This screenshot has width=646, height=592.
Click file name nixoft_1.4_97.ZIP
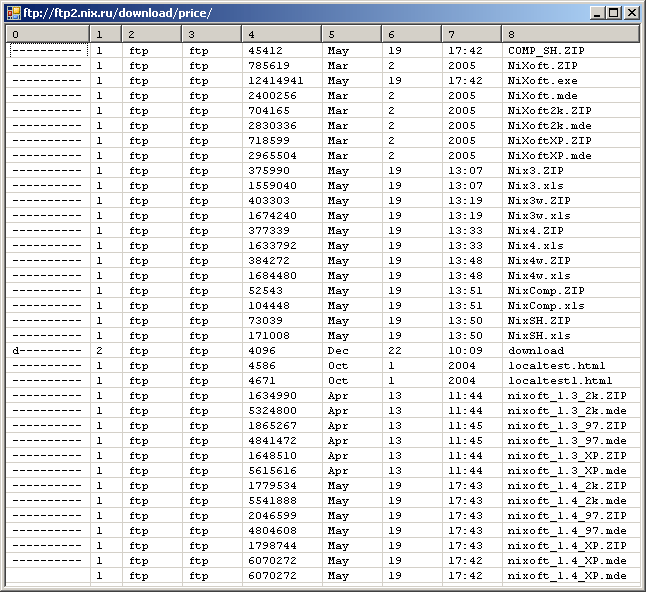click(567, 516)
